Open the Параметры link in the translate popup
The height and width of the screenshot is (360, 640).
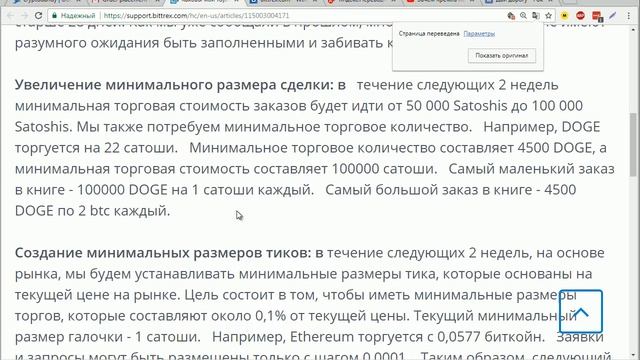[479, 34]
